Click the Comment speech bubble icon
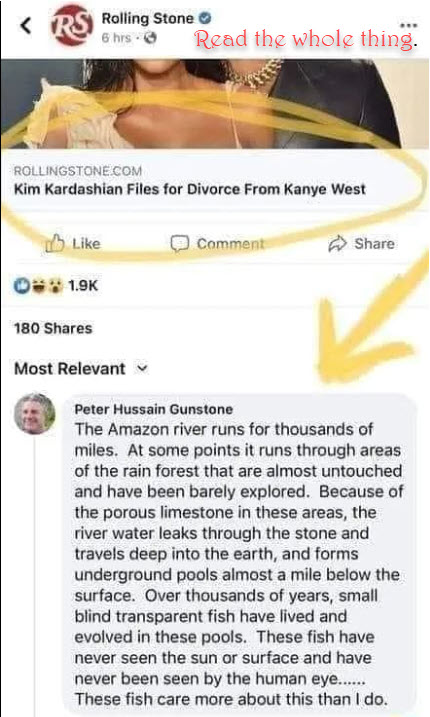Screen dimensions: 430x717 click(x=179, y=244)
